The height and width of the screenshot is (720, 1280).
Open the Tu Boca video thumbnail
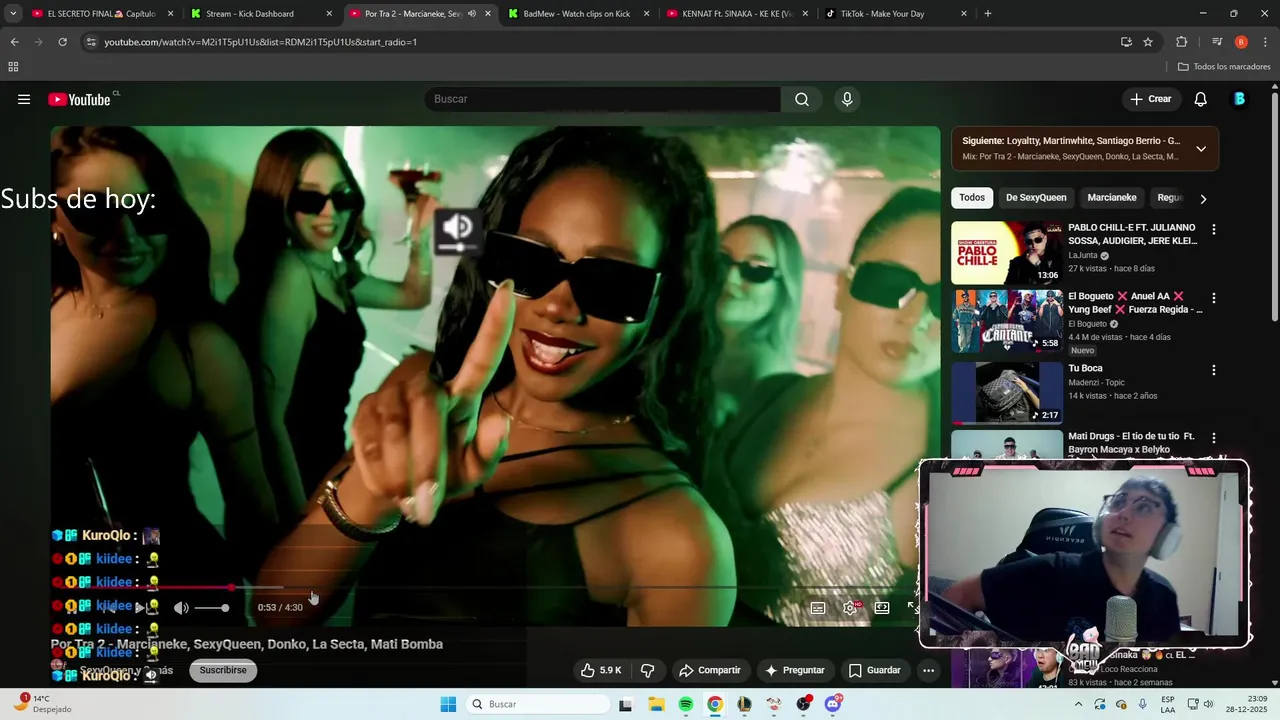point(1007,393)
